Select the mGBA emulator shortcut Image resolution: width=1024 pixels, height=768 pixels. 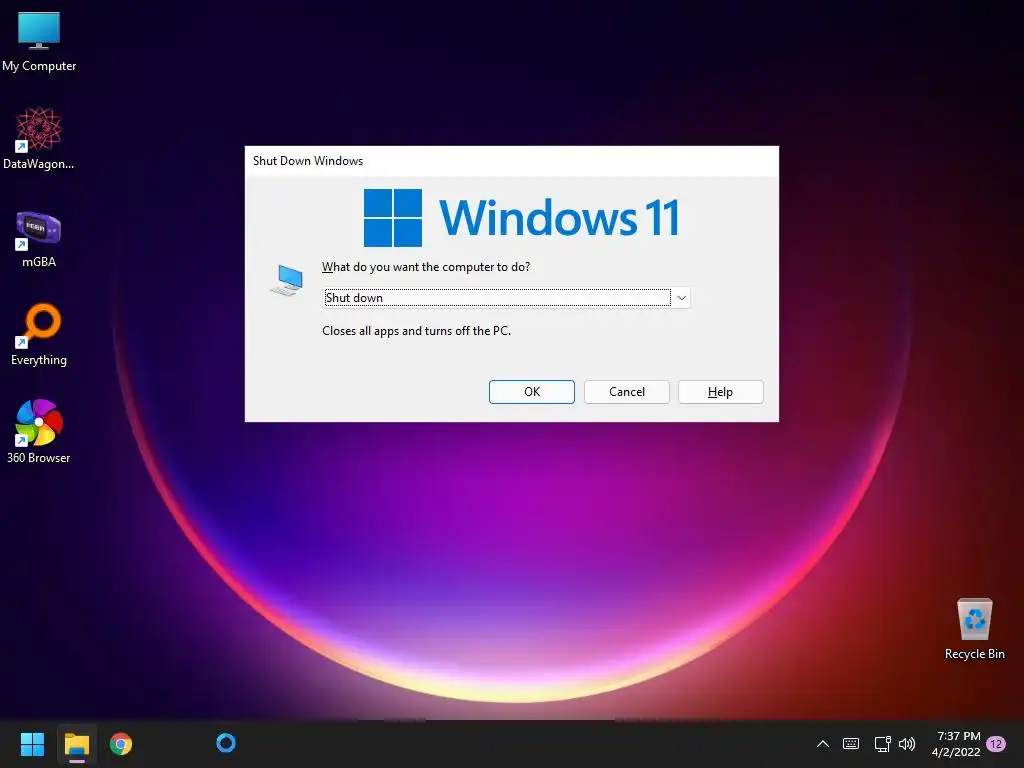pos(39,238)
